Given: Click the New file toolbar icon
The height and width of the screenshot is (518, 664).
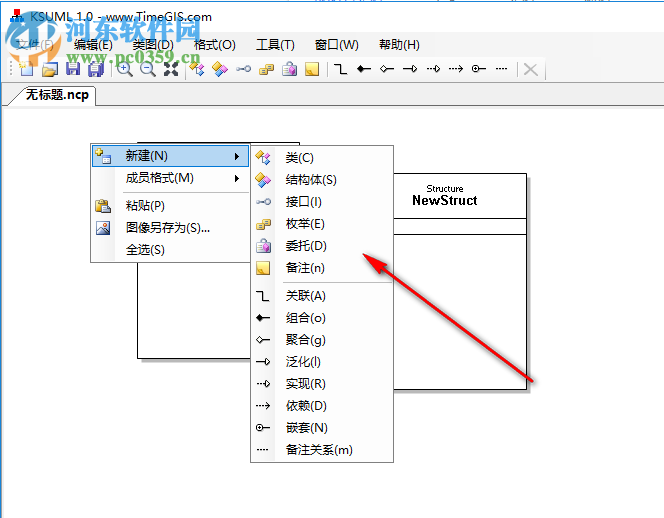Looking at the screenshot, I should click(x=27, y=69).
